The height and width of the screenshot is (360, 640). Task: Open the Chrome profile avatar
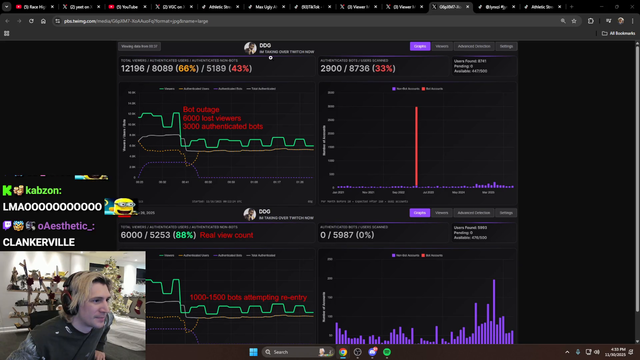[x=621, y=21]
